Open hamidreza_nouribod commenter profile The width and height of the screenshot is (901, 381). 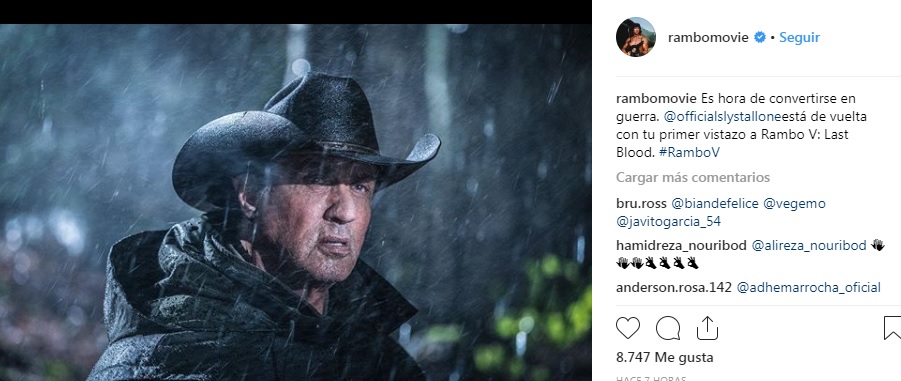(681, 246)
